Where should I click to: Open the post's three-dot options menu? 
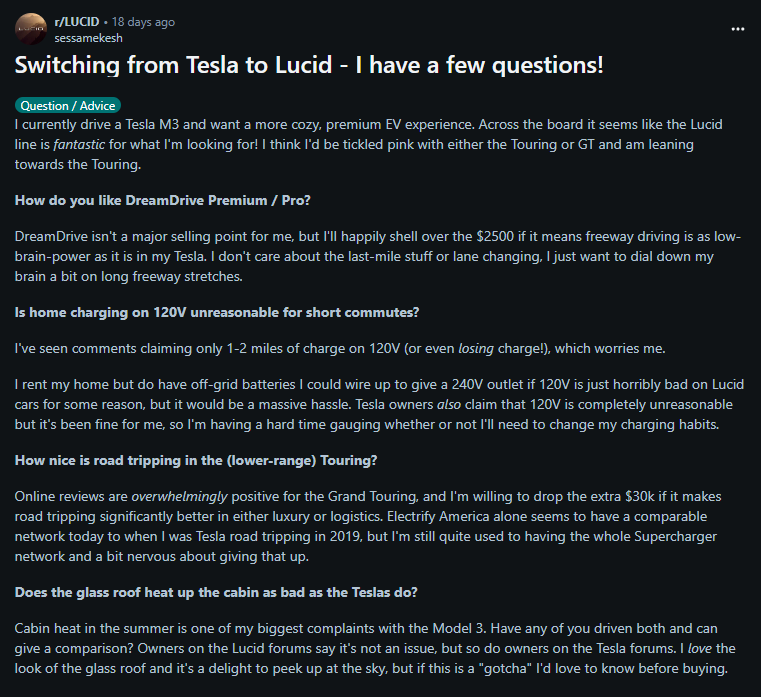point(738,28)
